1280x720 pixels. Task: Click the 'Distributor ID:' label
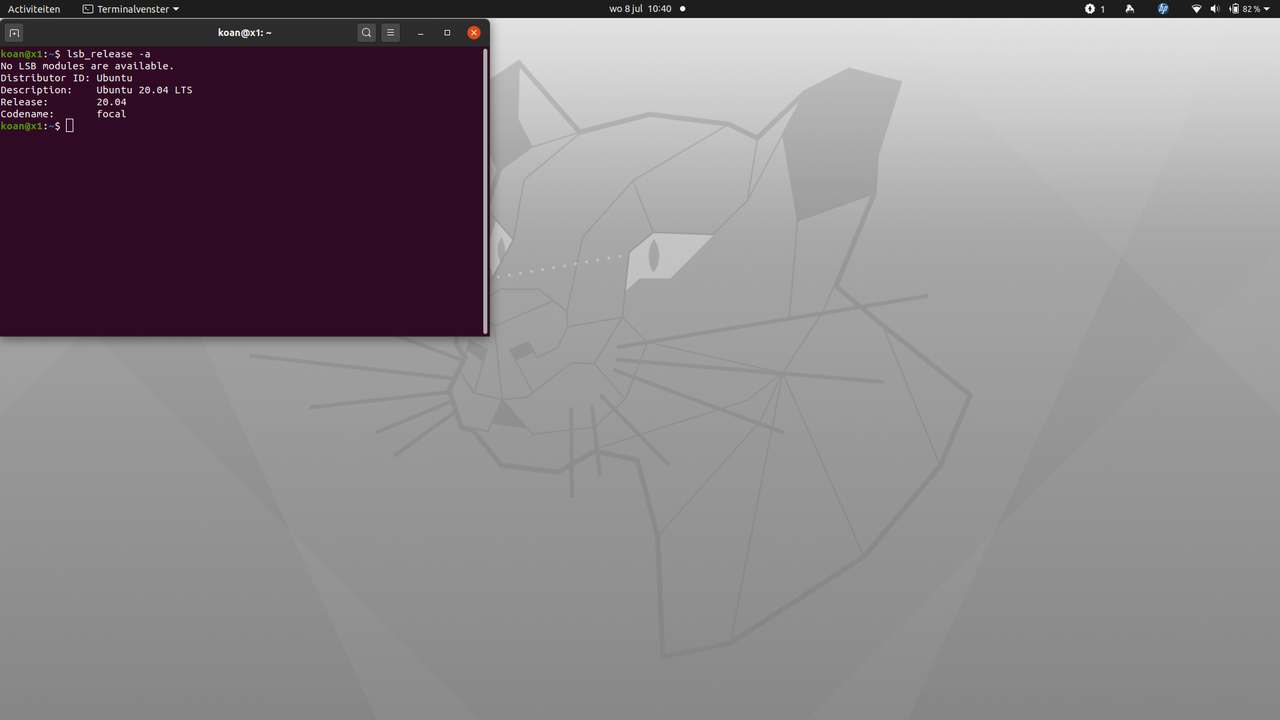46,78
